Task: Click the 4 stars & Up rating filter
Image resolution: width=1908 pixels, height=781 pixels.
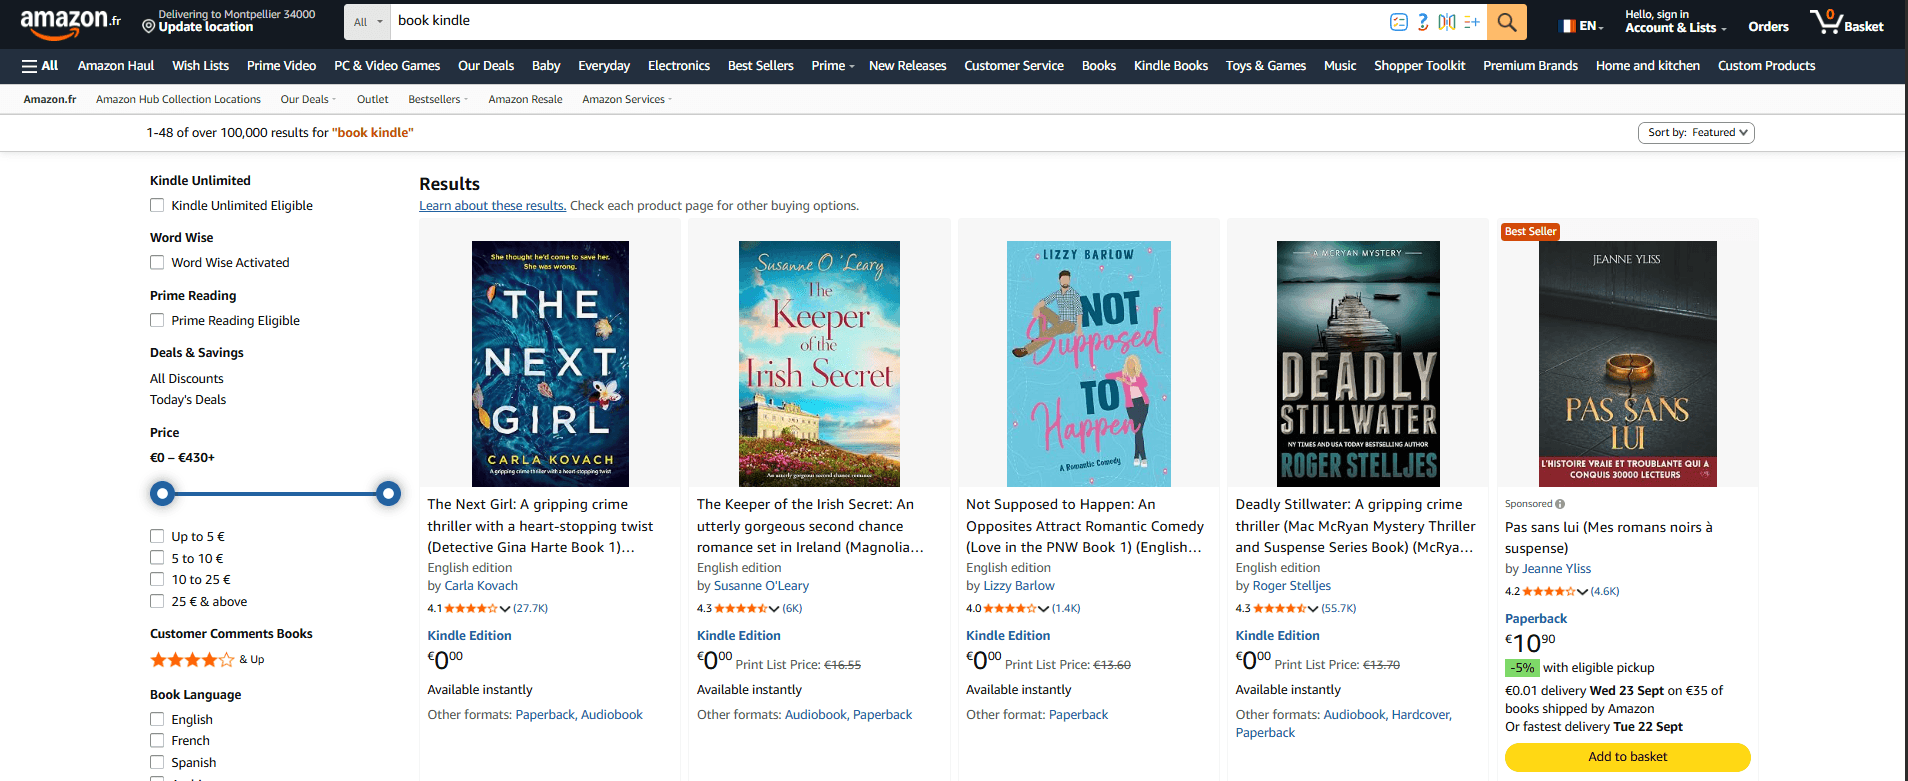Action: click(x=207, y=660)
